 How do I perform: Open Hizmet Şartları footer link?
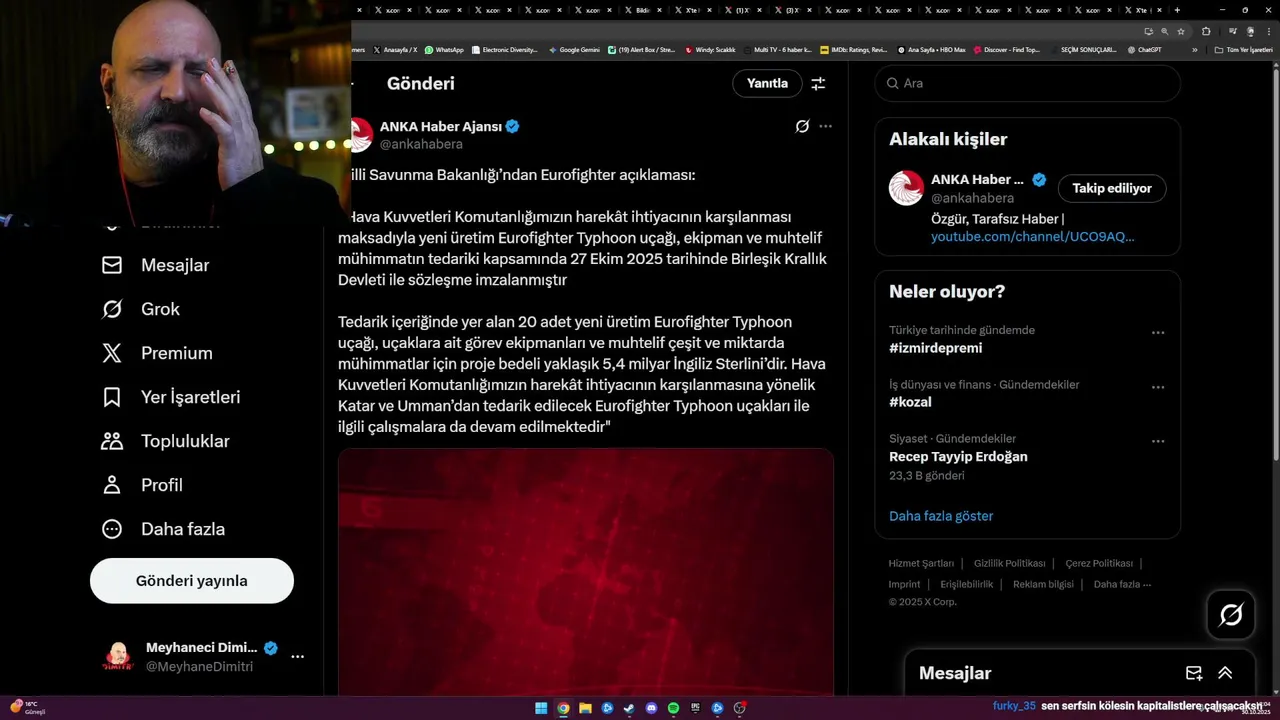click(x=921, y=563)
